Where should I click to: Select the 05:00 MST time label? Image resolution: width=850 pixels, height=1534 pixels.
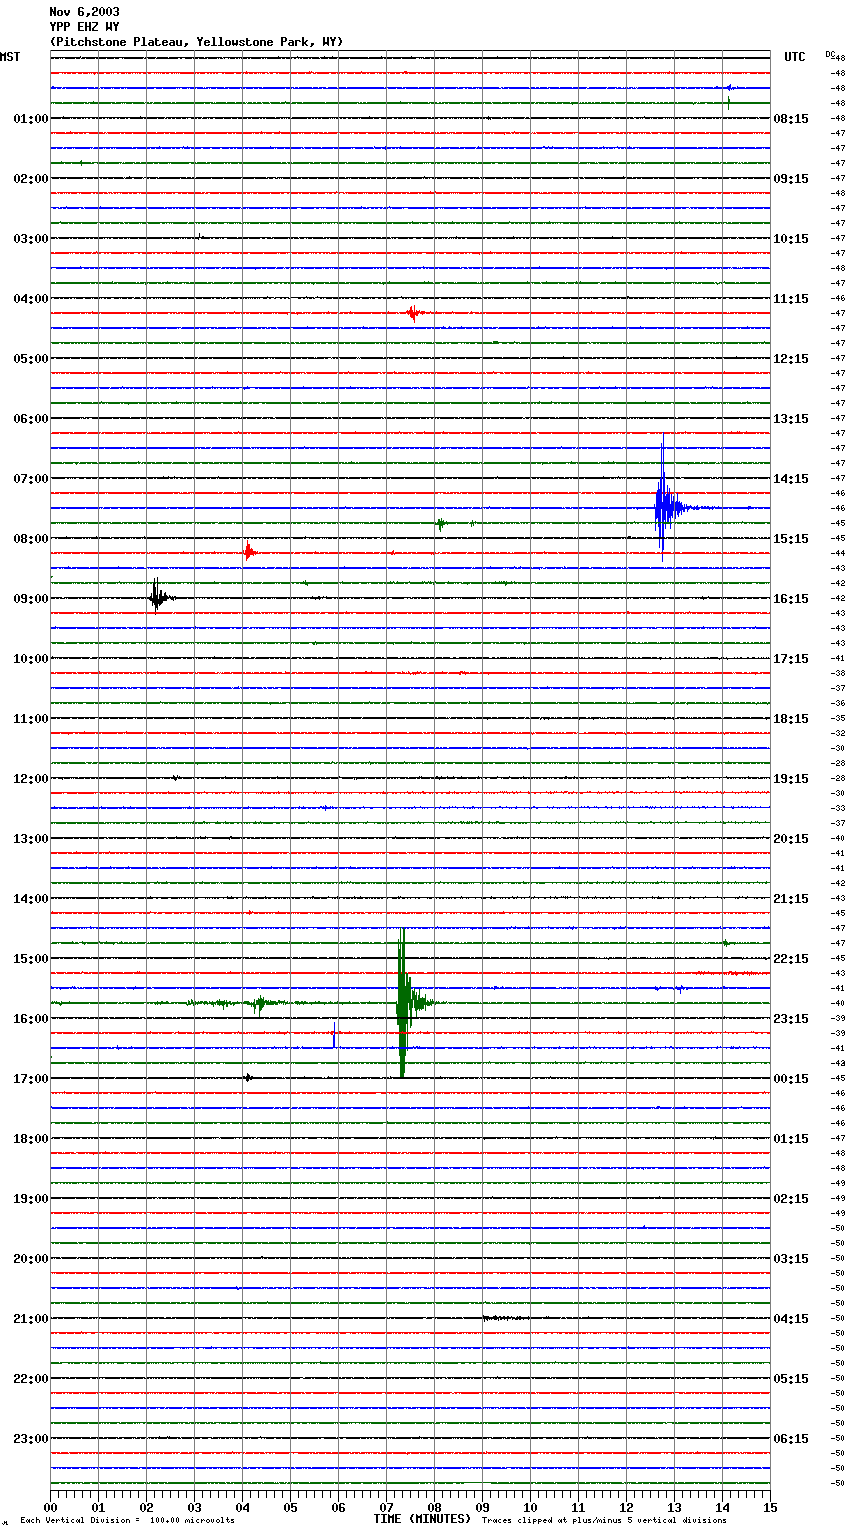click(30, 359)
